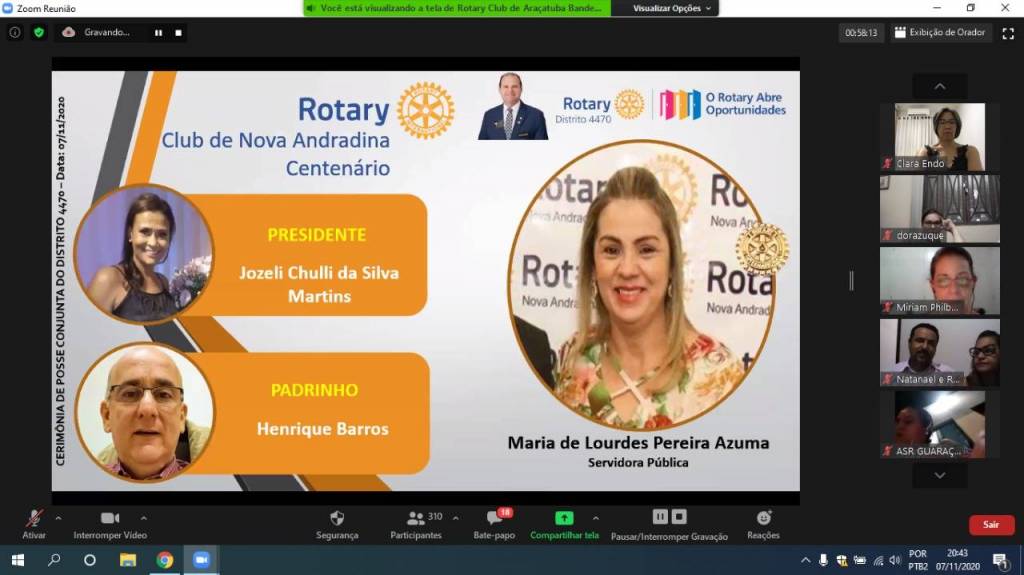Open the Participantes list
The width and height of the screenshot is (1024, 575).
[x=416, y=523]
